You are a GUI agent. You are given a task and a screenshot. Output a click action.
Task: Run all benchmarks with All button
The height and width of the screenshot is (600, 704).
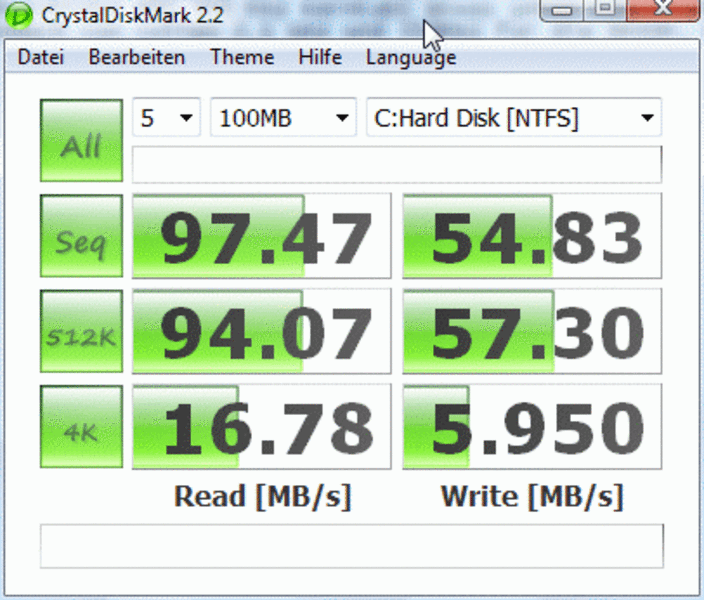[x=81, y=141]
